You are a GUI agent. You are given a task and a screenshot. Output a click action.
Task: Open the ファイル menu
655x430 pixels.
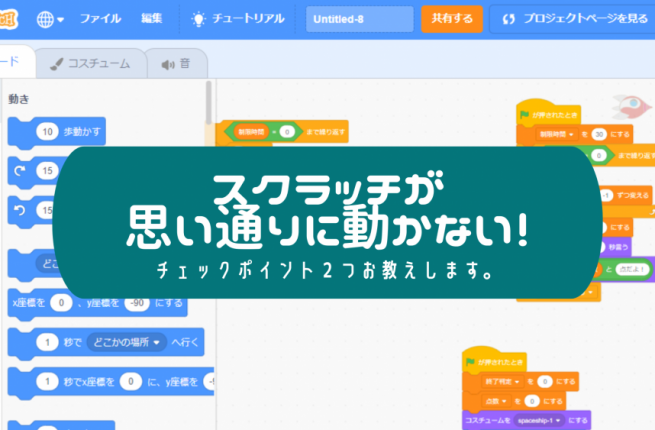coord(100,19)
